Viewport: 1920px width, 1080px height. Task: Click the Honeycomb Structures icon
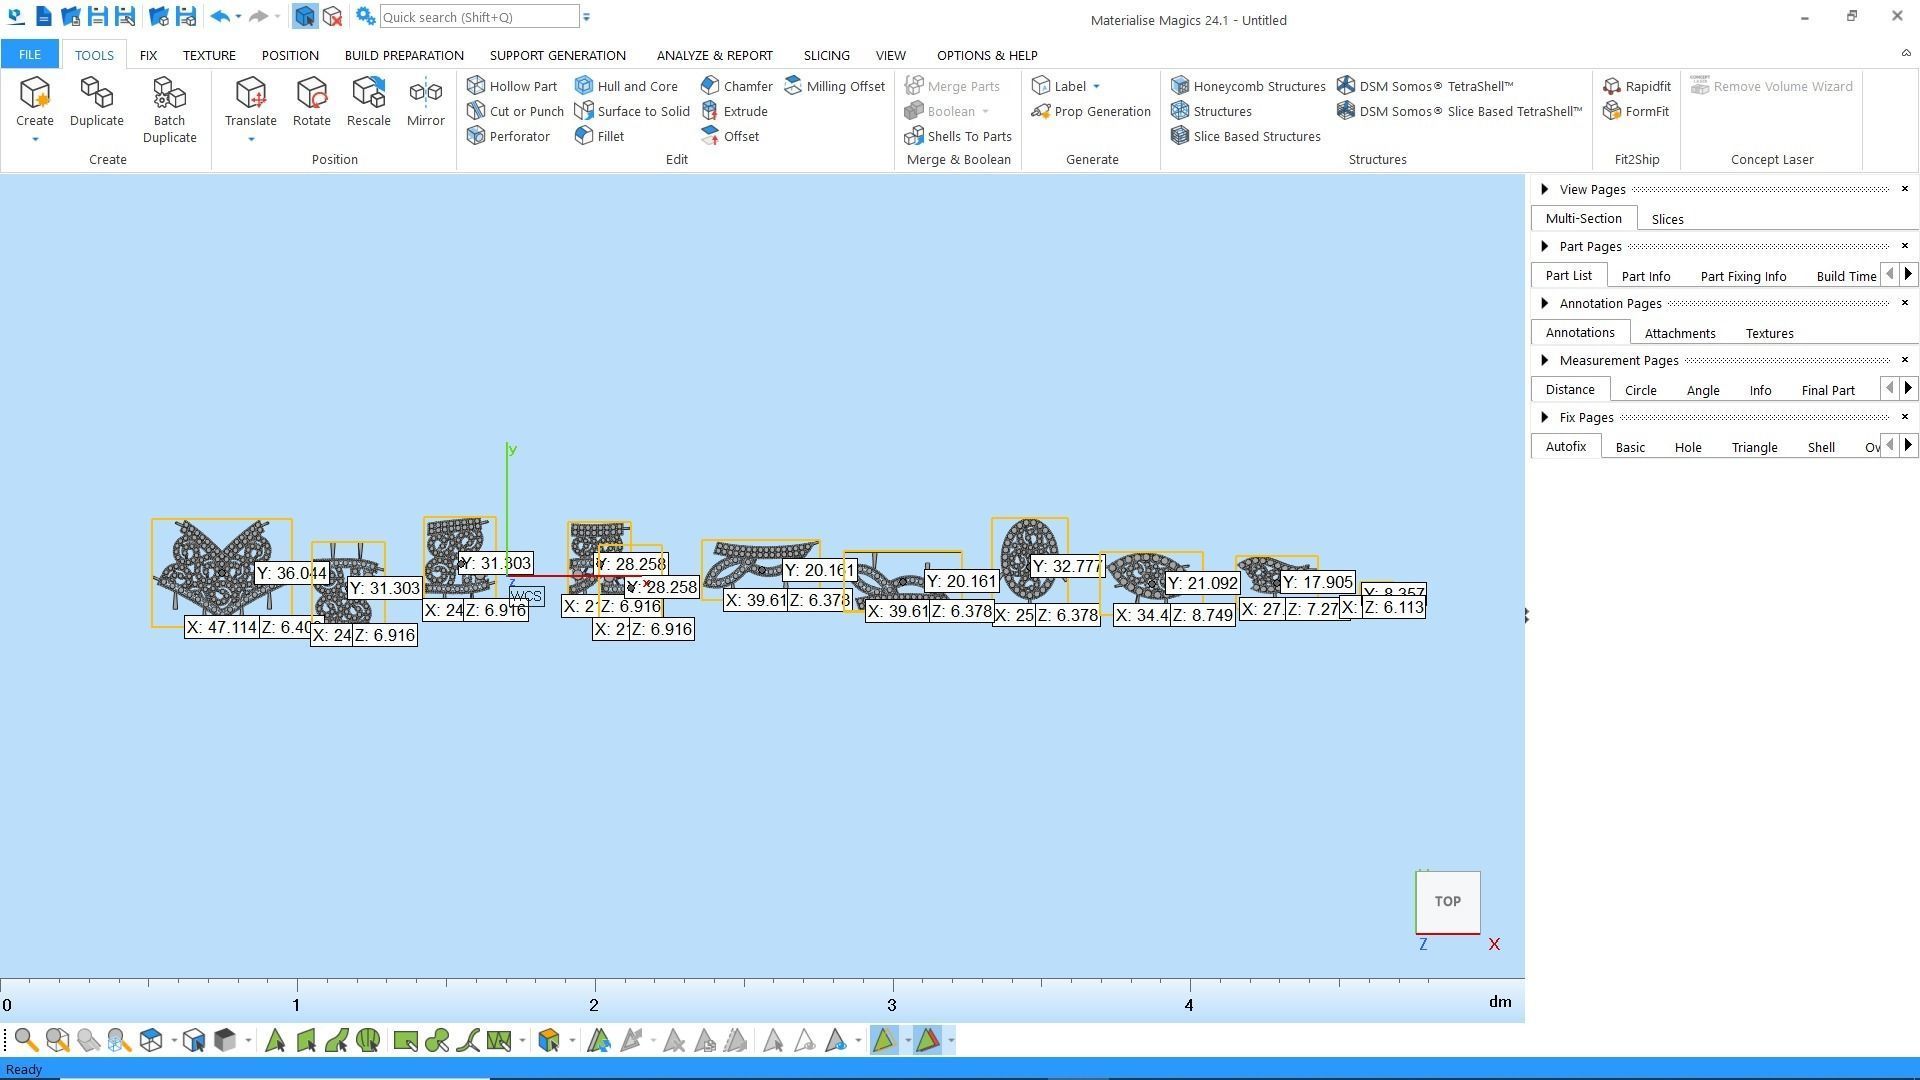click(1180, 86)
